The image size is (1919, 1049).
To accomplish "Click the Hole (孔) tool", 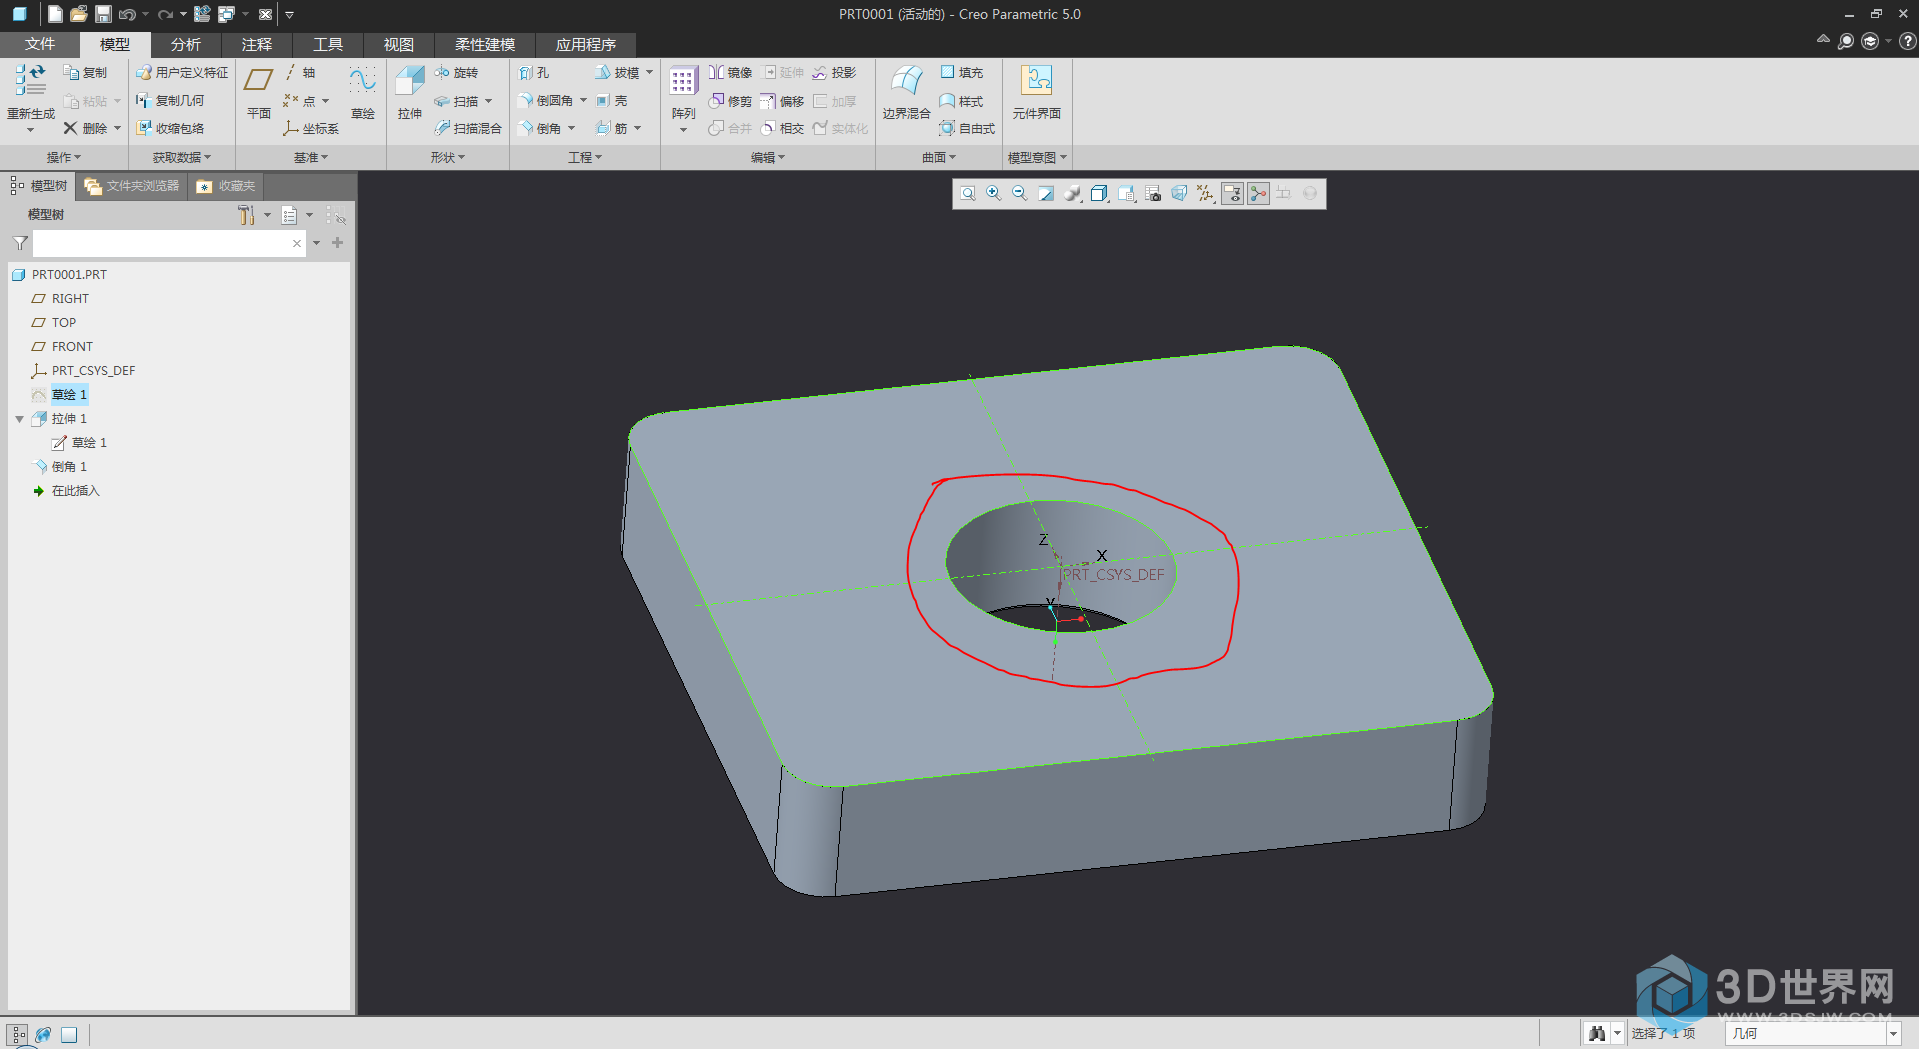I will 534,73.
